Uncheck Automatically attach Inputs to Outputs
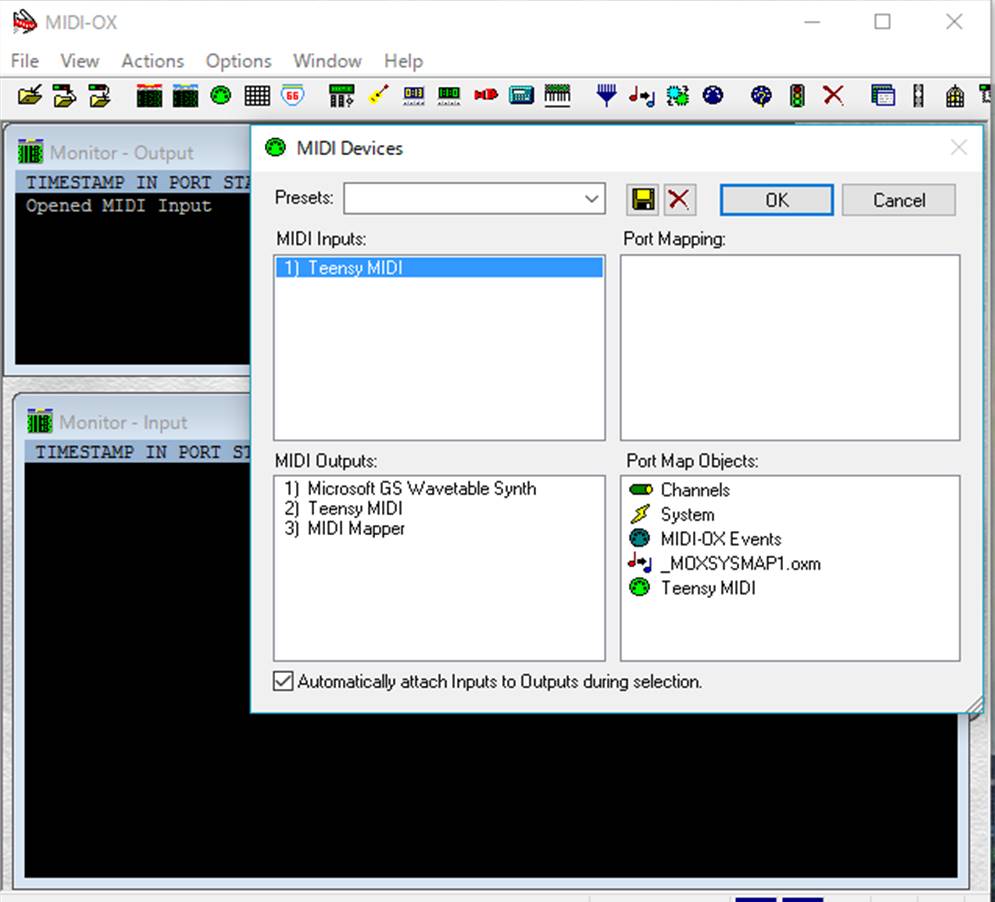The height and width of the screenshot is (902, 995). tap(283, 681)
